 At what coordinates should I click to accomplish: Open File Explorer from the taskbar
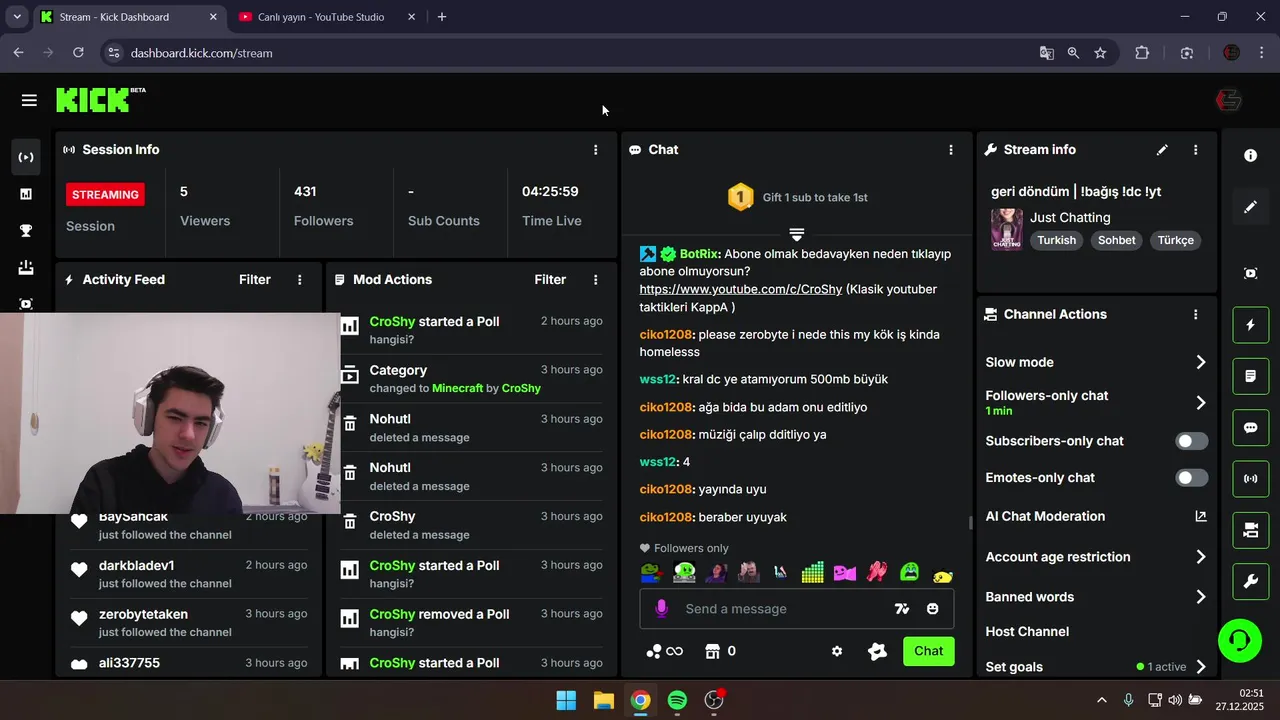coord(603,700)
